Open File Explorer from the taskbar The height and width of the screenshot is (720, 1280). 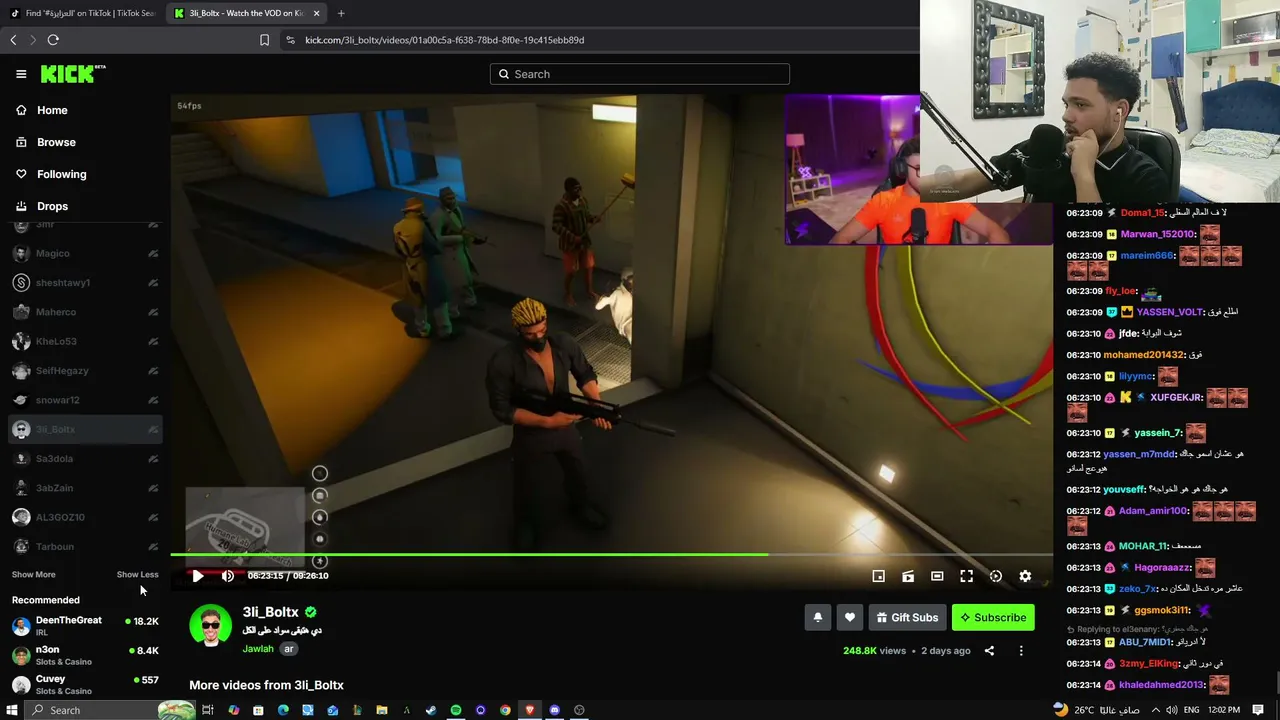382,710
